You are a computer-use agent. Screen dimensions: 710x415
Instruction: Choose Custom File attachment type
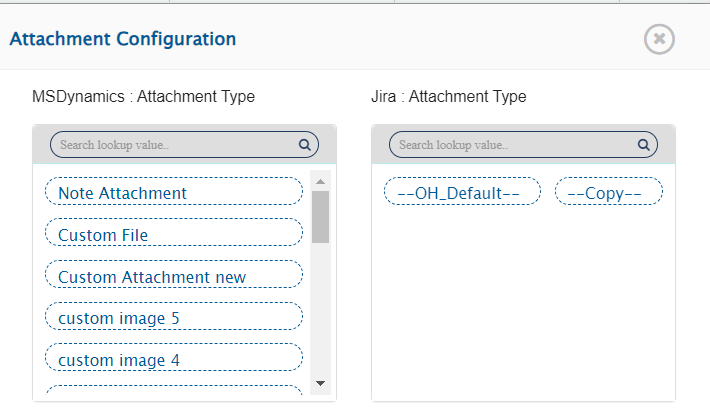173,234
